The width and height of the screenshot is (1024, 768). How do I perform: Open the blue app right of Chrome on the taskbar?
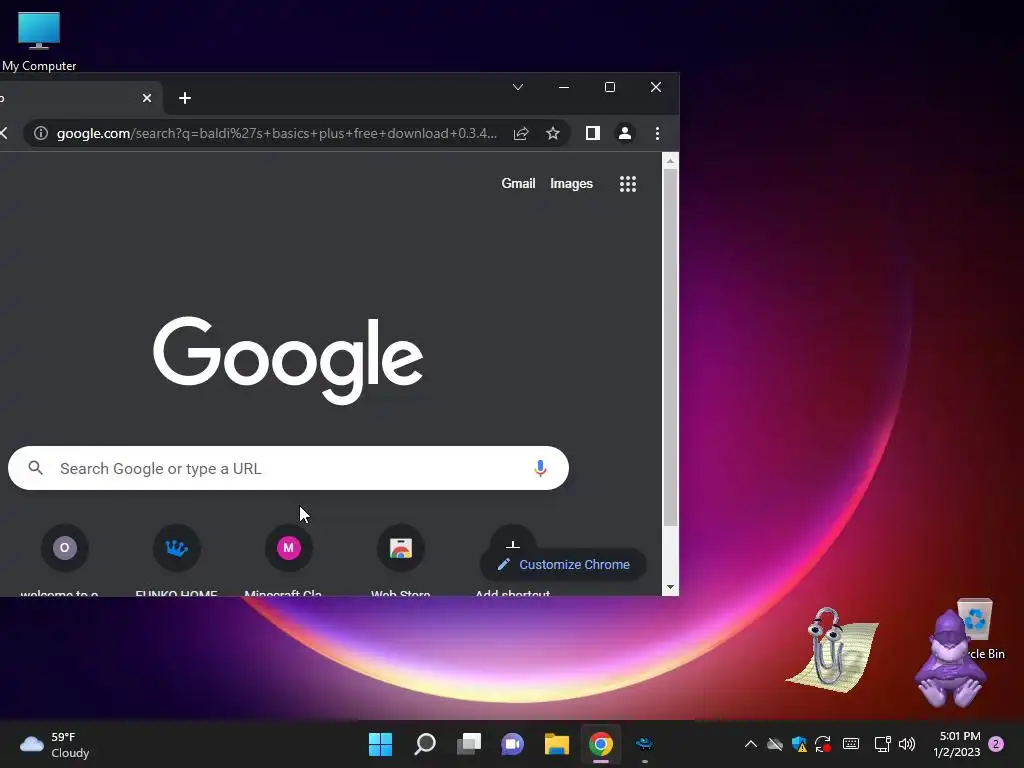coord(645,744)
